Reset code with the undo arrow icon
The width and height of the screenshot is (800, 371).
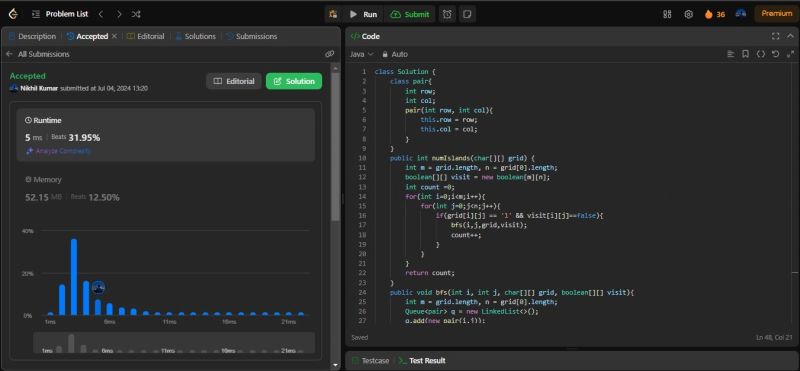pos(776,54)
